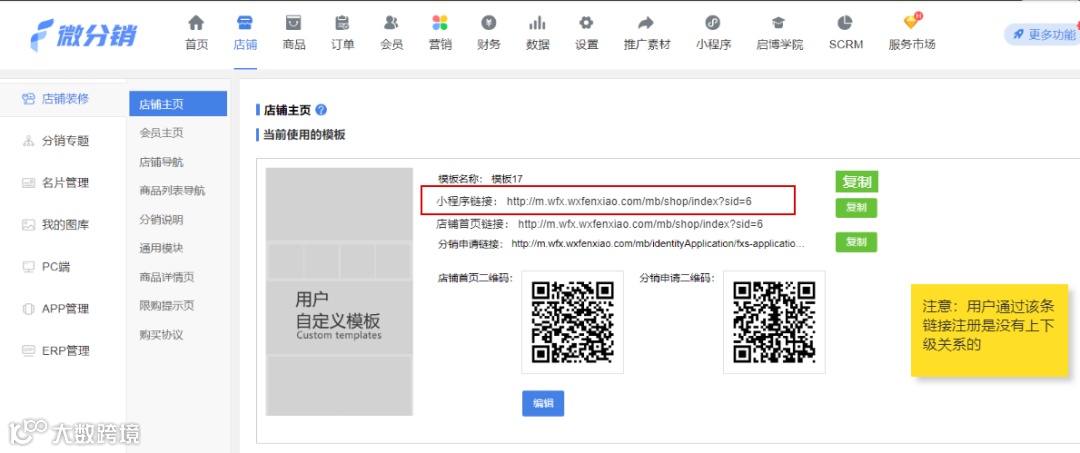Viewport: 1080px width, 453px height.
Task: Click the rocket icon in 更多功能
Action: [1018, 34]
